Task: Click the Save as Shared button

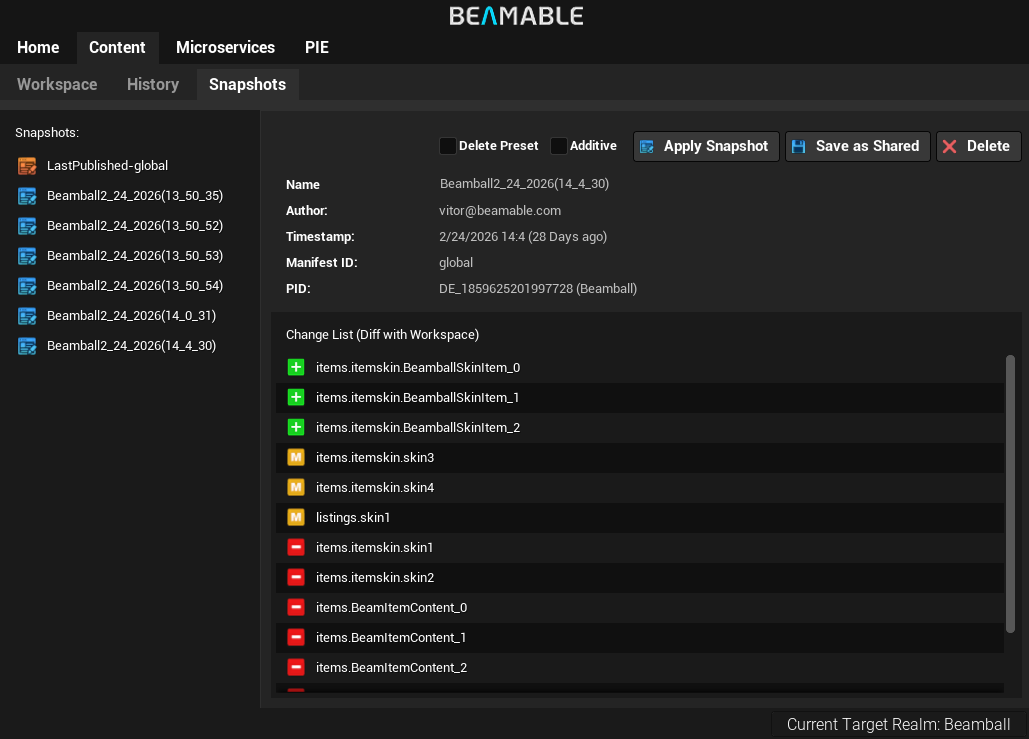Action: point(857,146)
